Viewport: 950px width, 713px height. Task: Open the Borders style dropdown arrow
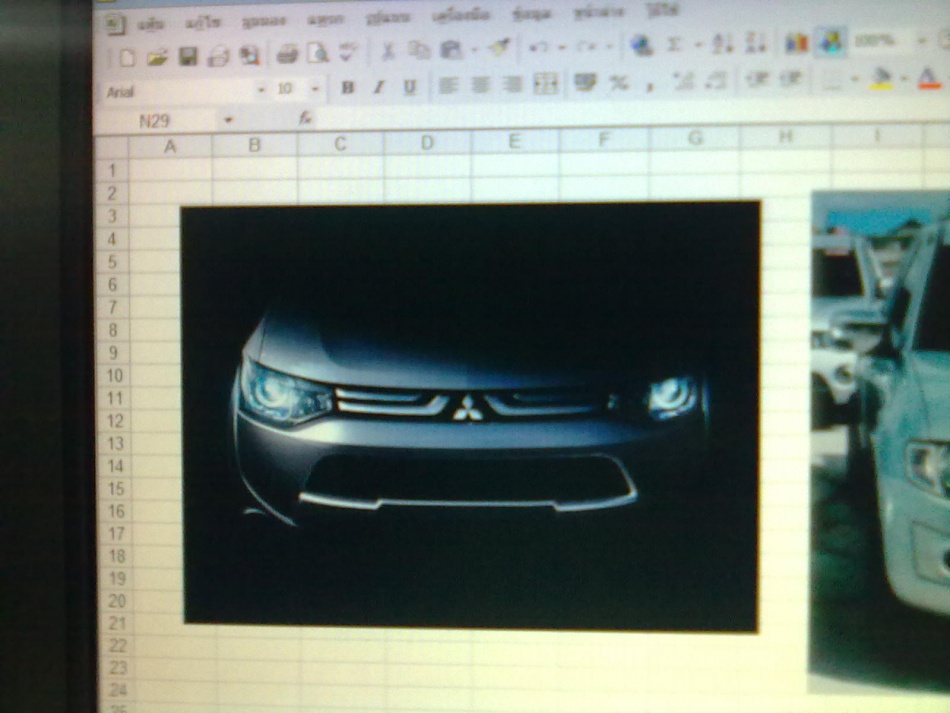tap(854, 79)
